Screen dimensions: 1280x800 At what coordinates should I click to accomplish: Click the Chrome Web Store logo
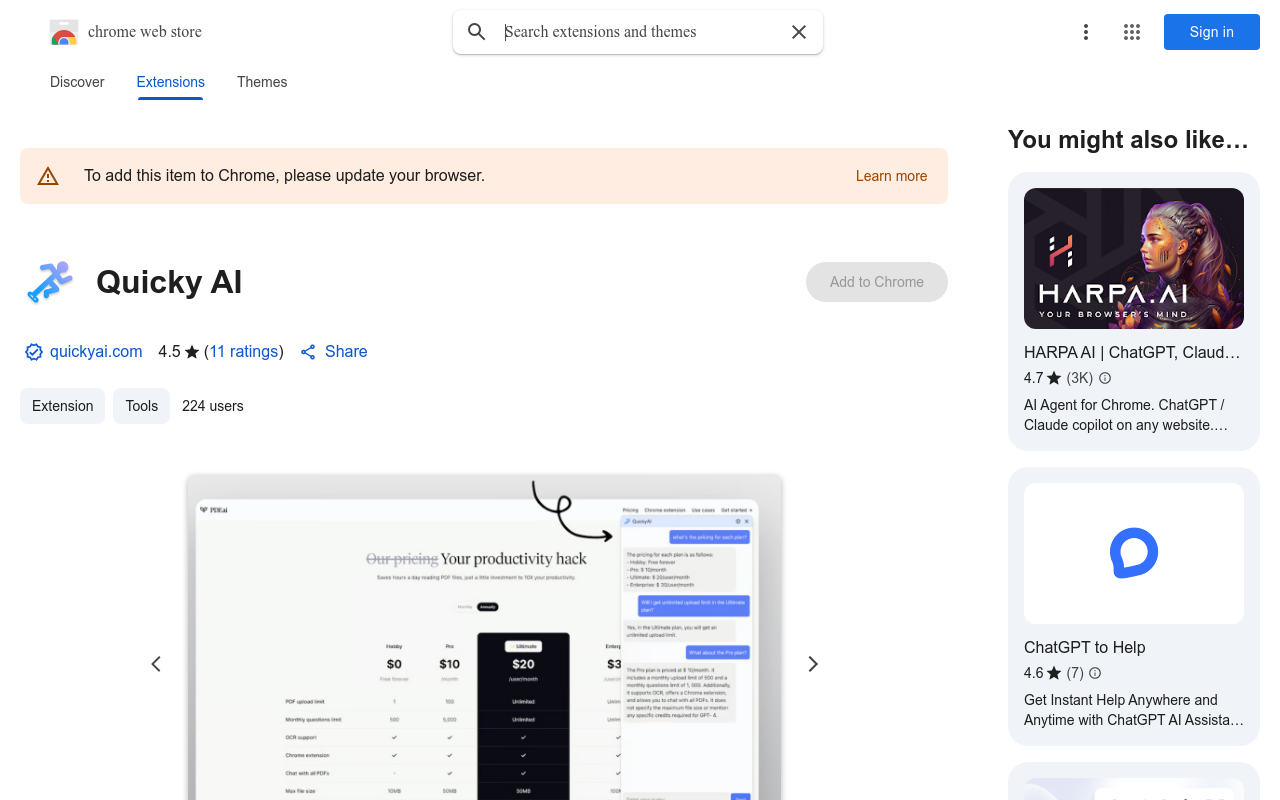click(64, 32)
